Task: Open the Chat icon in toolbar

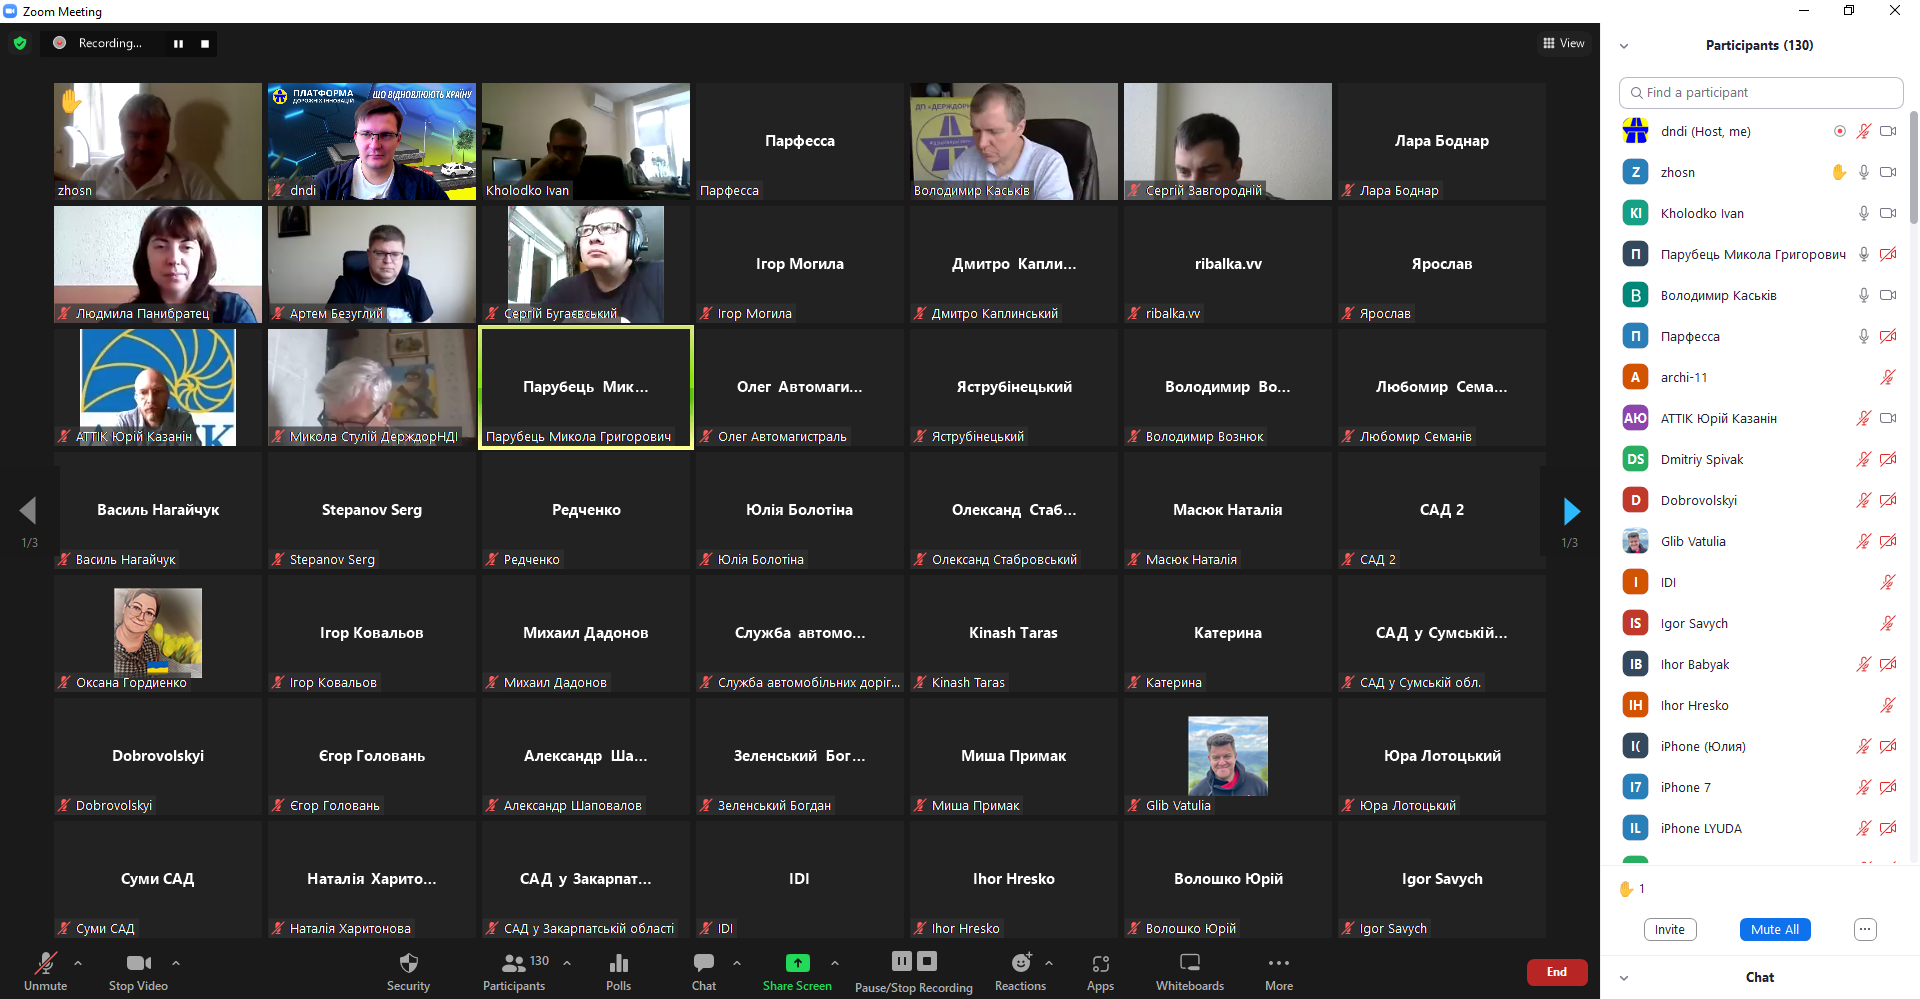Action: (704, 963)
